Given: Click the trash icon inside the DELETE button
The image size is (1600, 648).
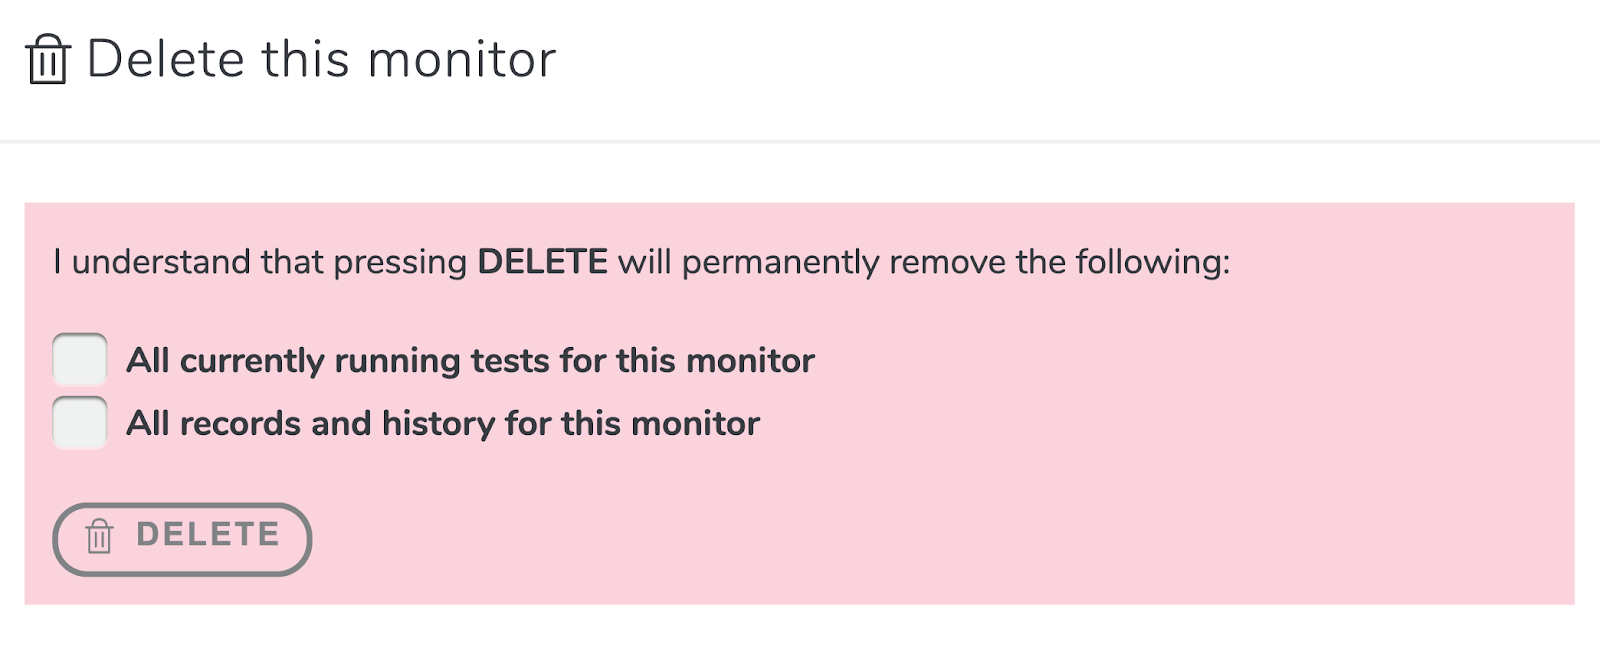Looking at the screenshot, I should tap(99, 537).
